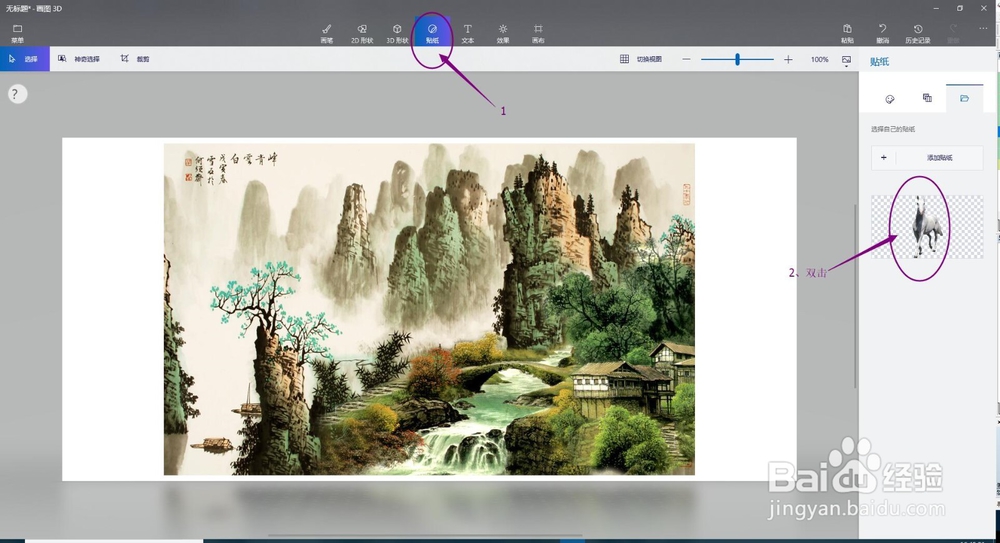1000x543 pixels.
Task: Click the redo arrow icon
Action: click(953, 29)
